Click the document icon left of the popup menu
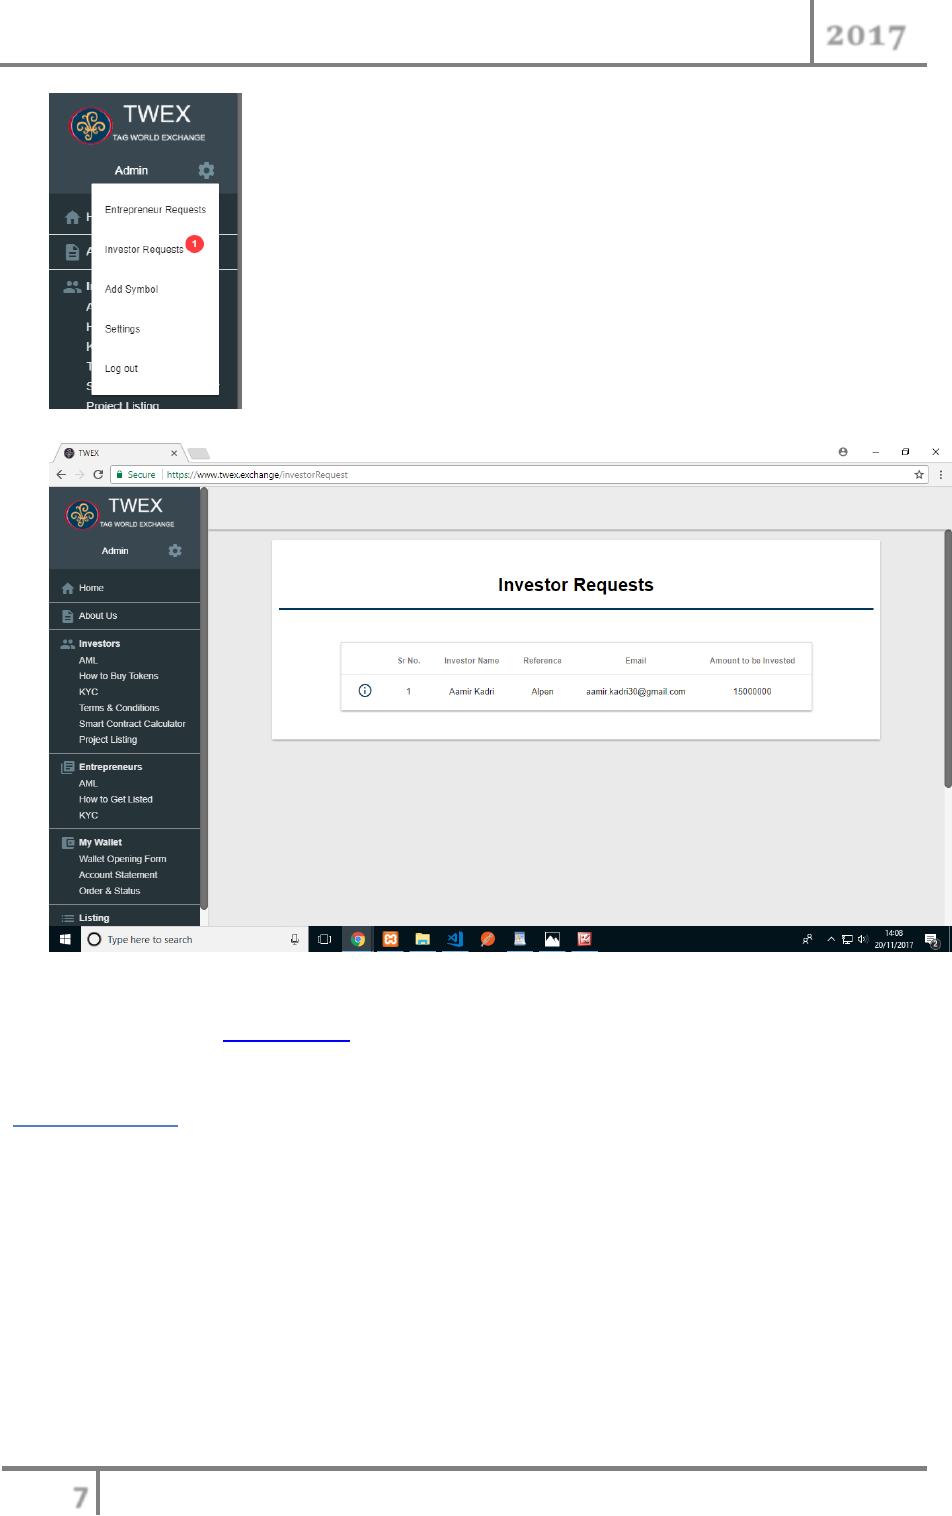Screen dimensions: 952x1516 (x=72, y=252)
